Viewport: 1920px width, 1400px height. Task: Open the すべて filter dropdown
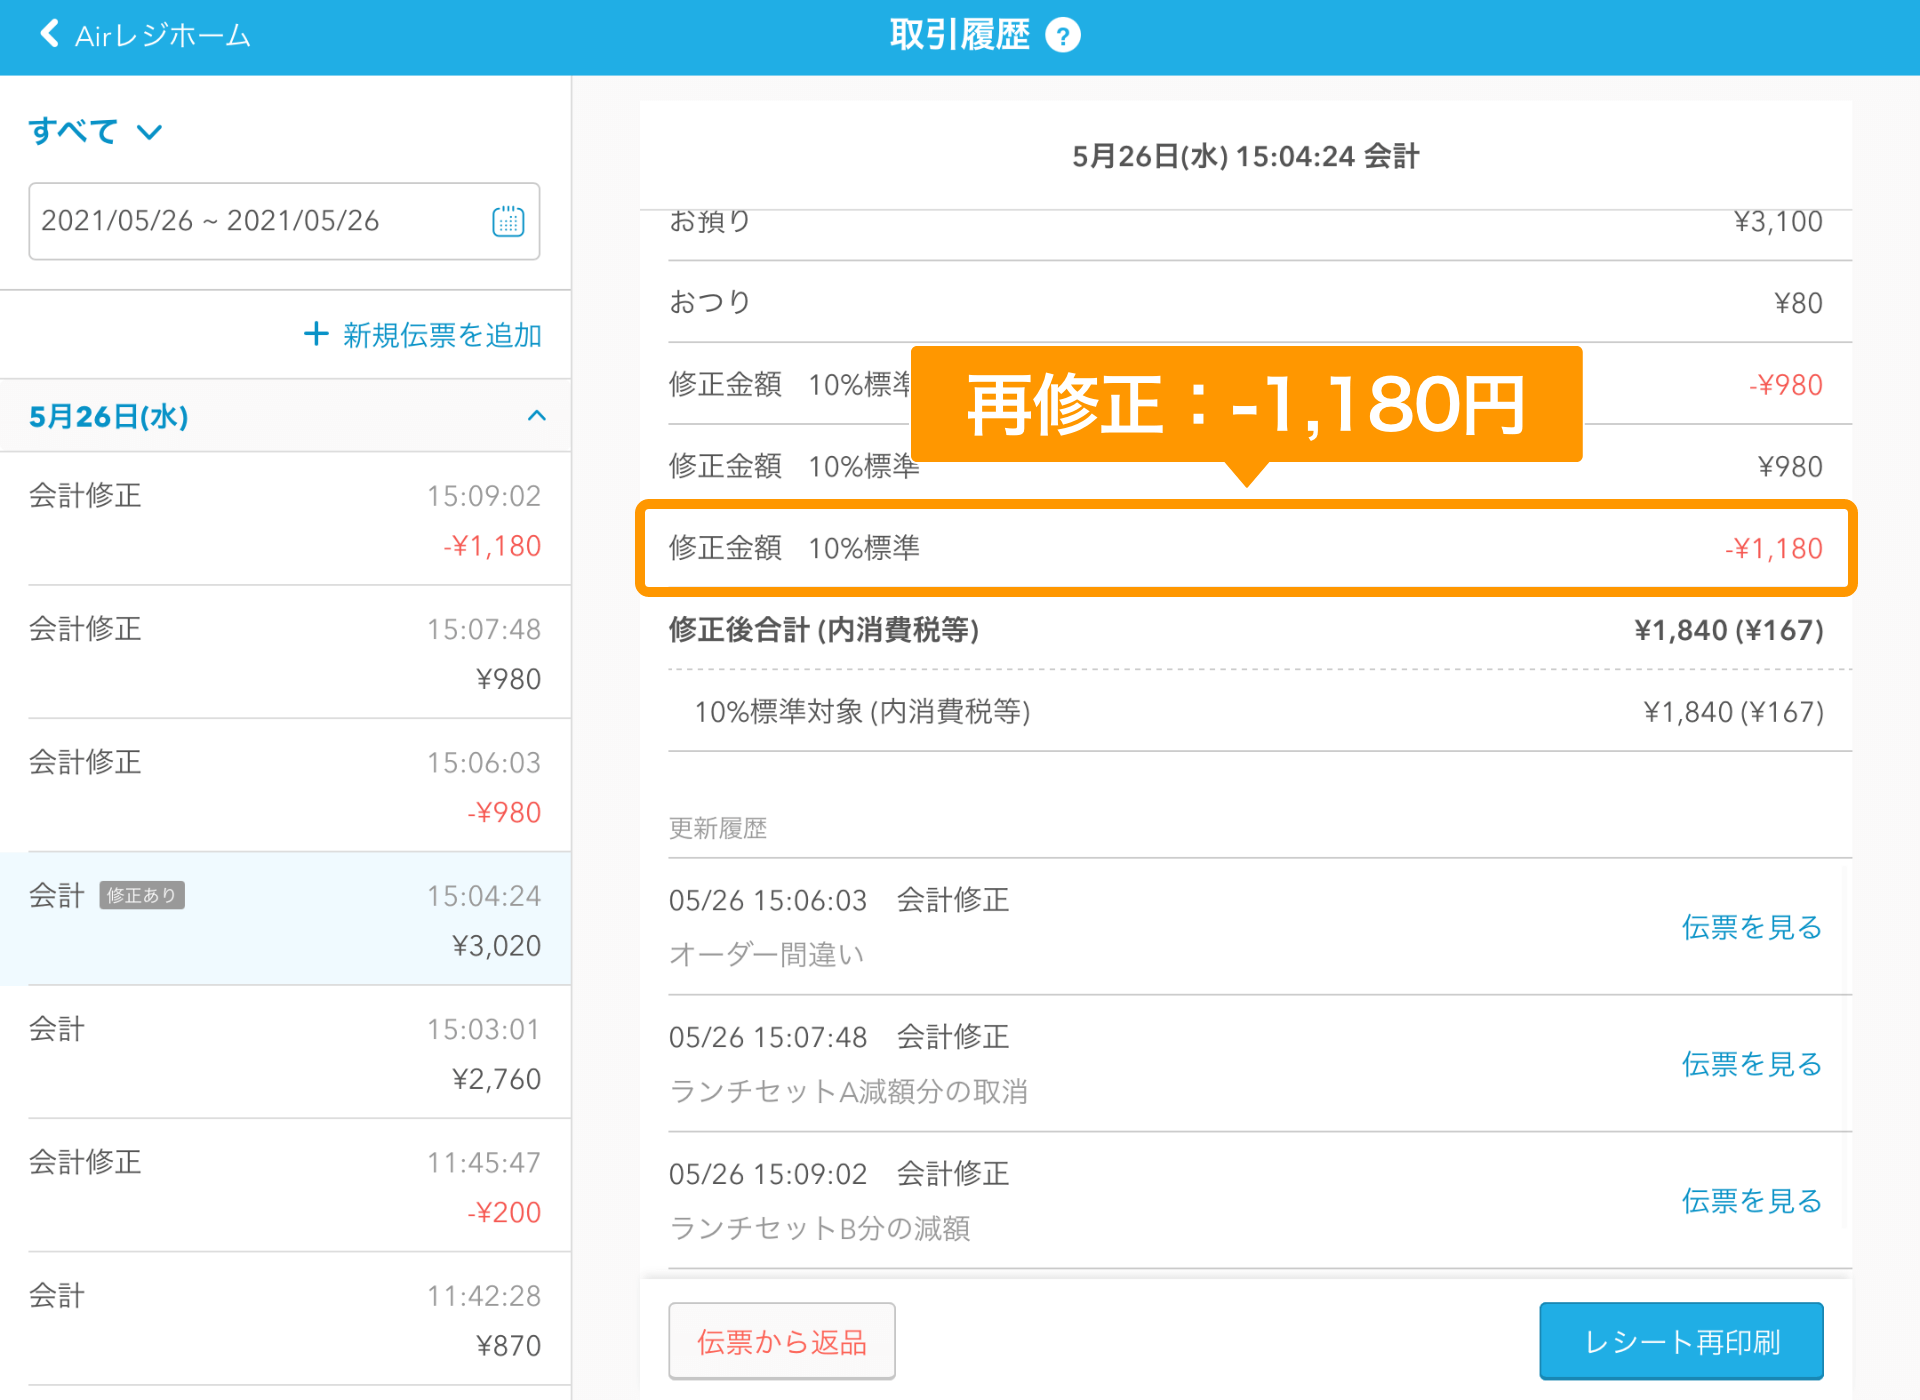(95, 131)
